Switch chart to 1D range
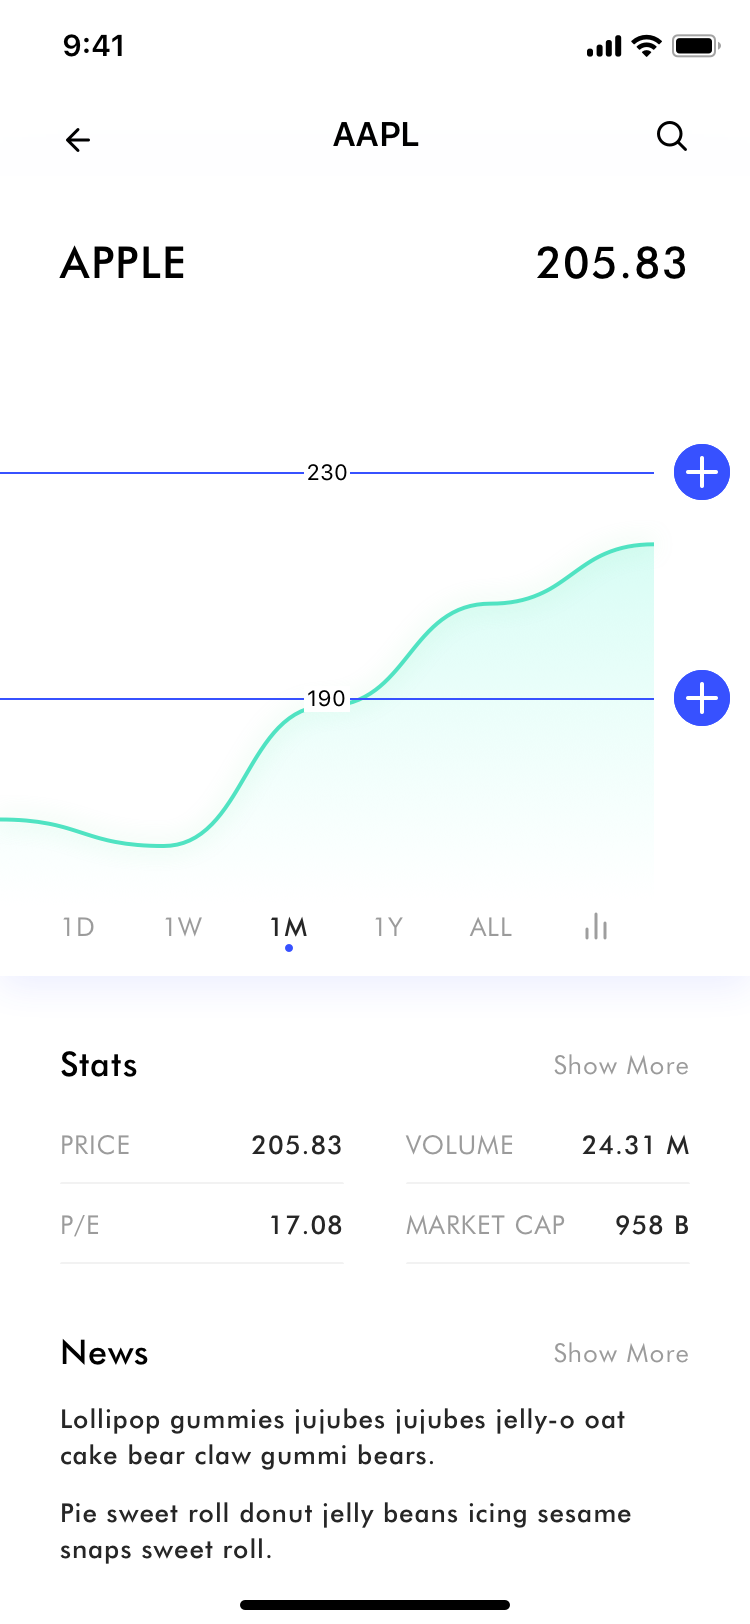 [x=78, y=927]
